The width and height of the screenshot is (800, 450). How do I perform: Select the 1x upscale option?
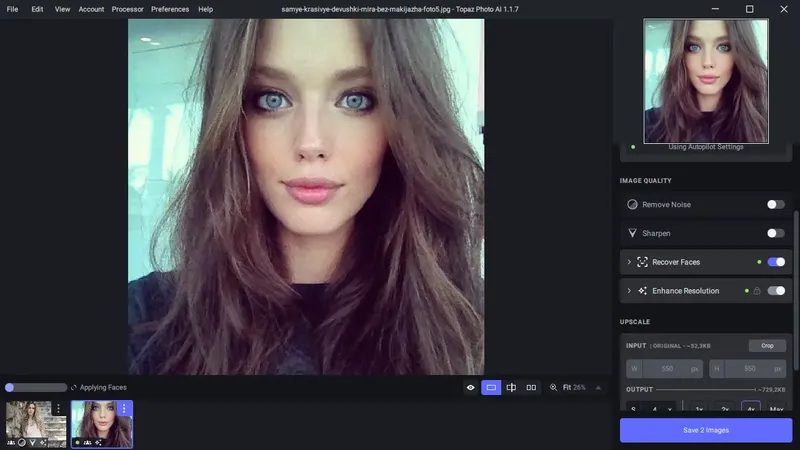[699, 407]
